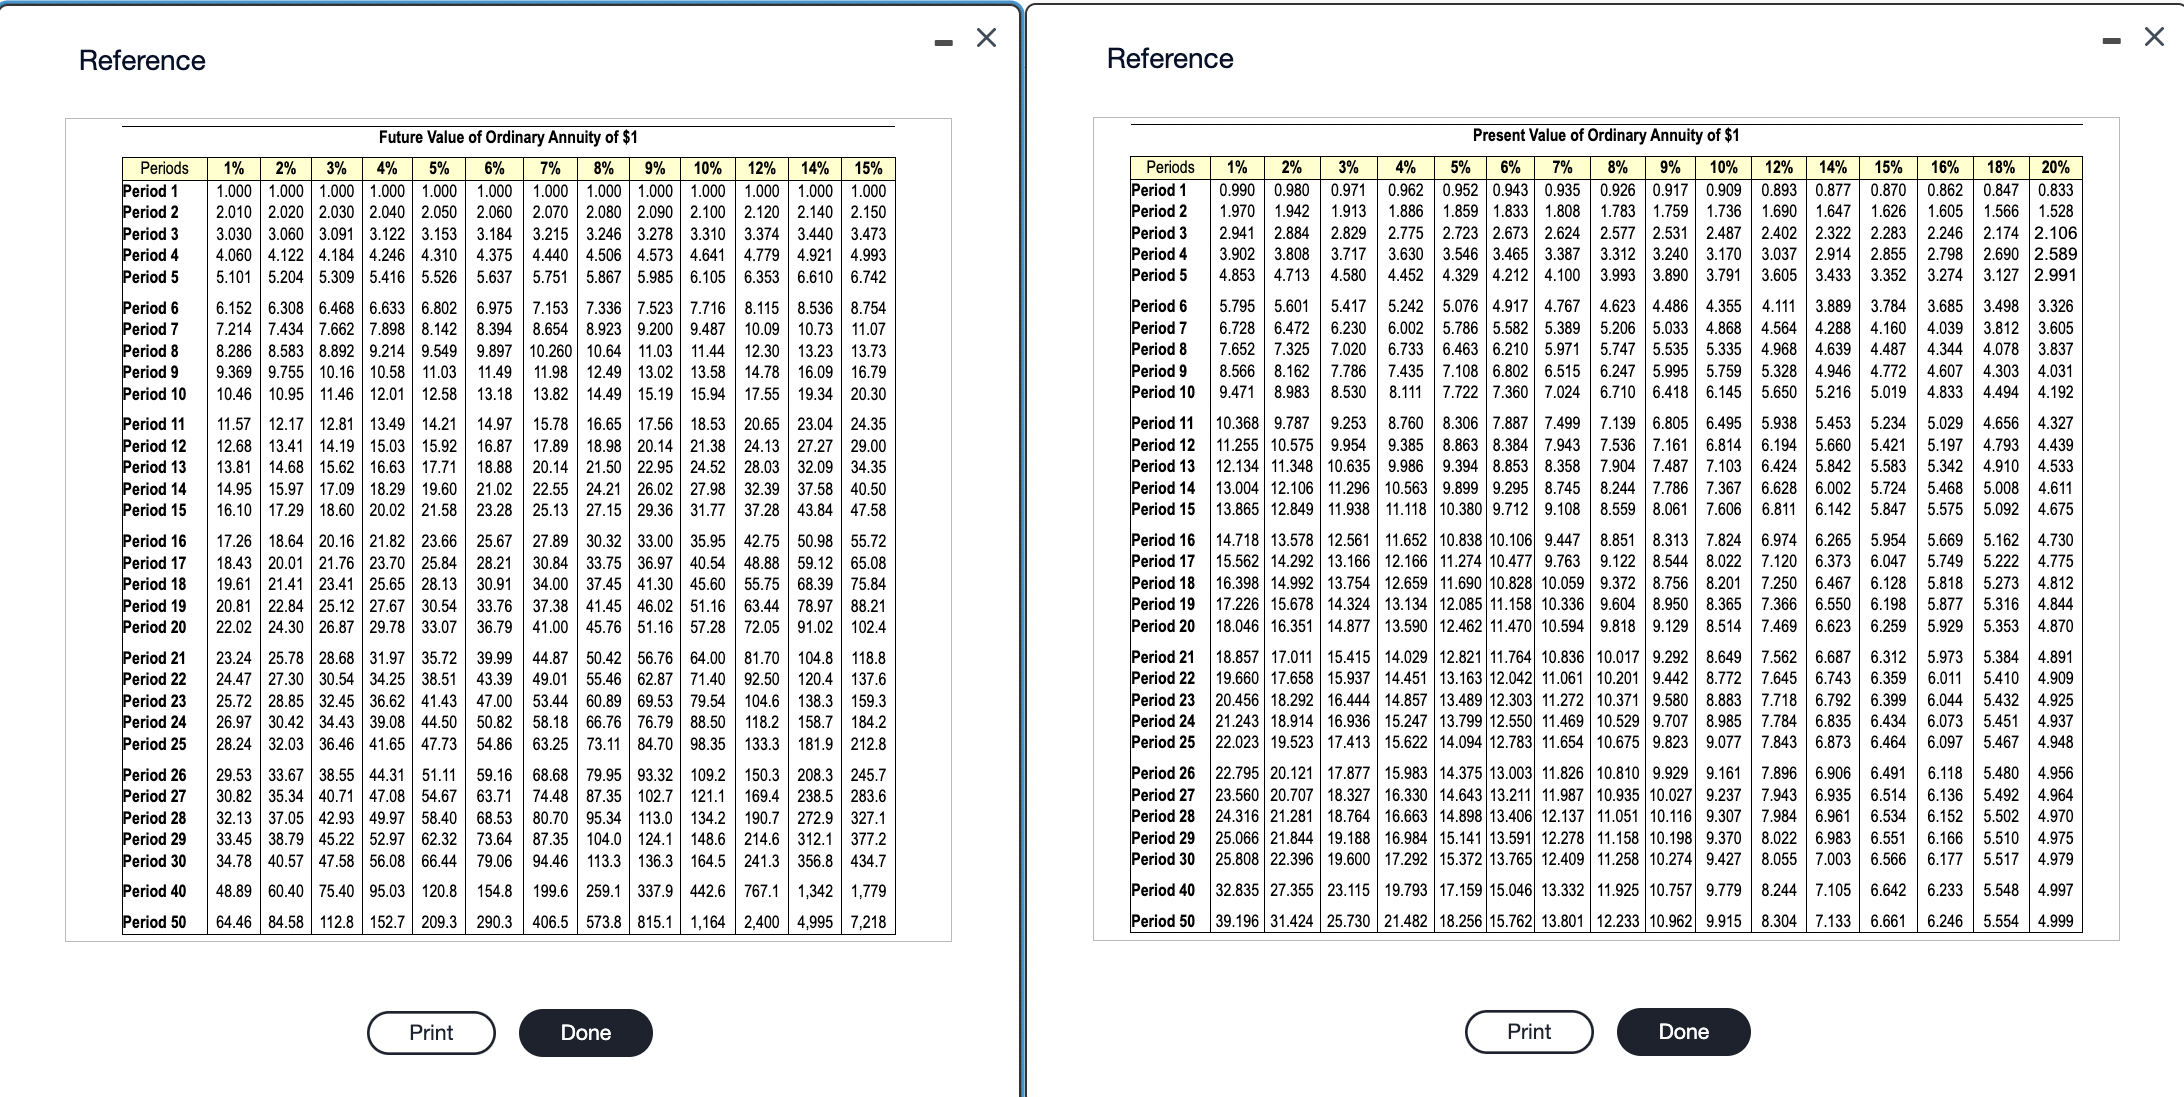This screenshot has height=1097, width=2184.
Task: Click Done to close the Future Value reference
Action: pos(585,1032)
